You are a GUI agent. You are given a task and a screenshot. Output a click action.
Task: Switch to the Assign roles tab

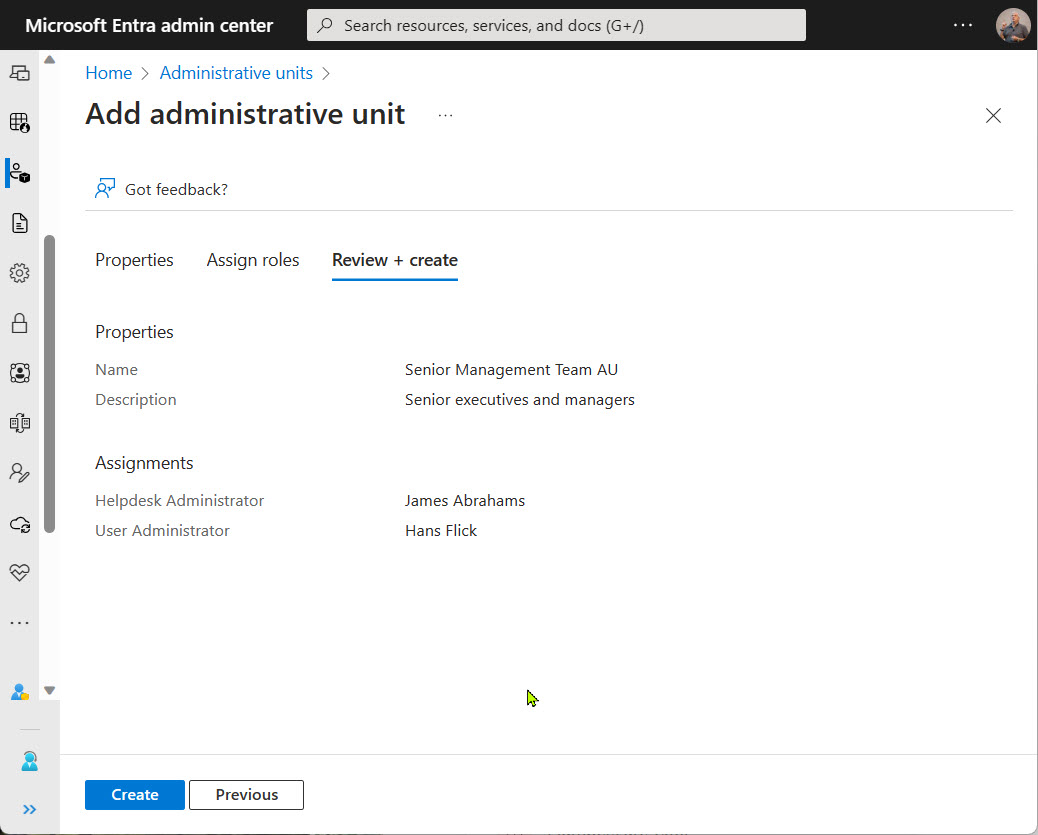[253, 260]
